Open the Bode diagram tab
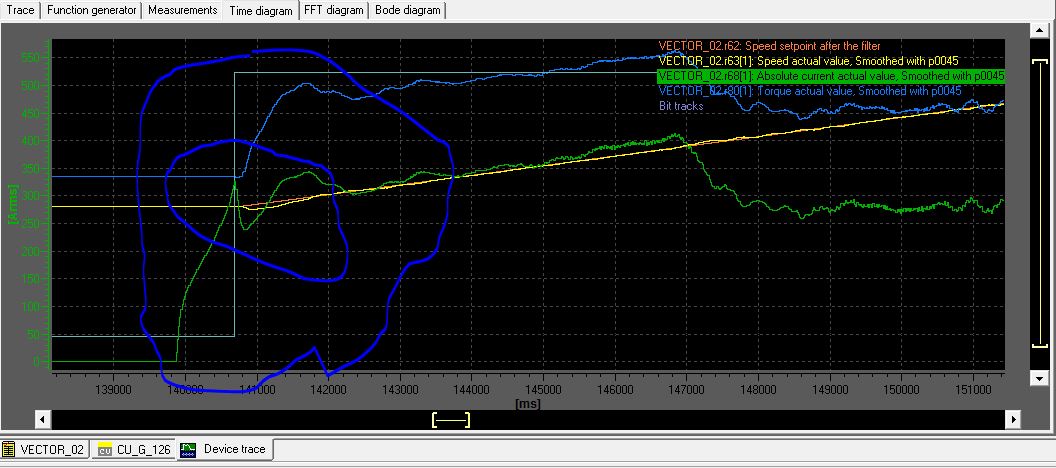1056x468 pixels. pyautogui.click(x=407, y=10)
